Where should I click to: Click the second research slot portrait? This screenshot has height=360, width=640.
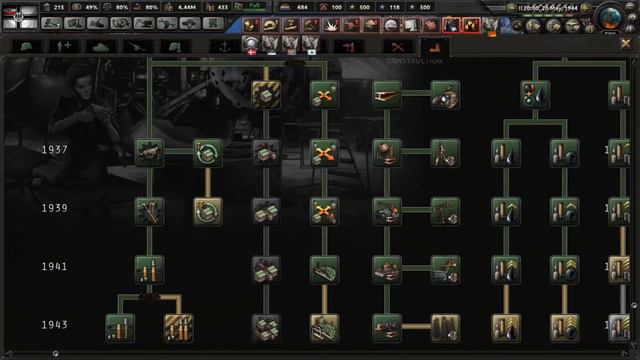(x=271, y=44)
